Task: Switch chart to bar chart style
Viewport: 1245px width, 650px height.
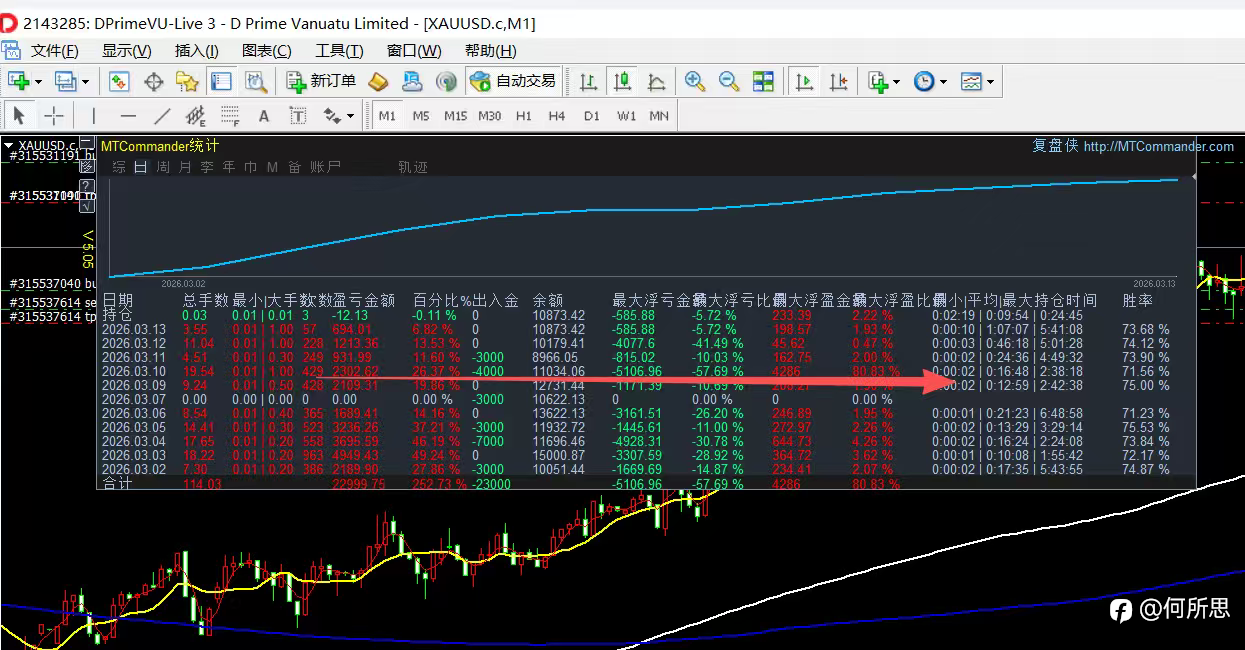Action: click(x=588, y=81)
